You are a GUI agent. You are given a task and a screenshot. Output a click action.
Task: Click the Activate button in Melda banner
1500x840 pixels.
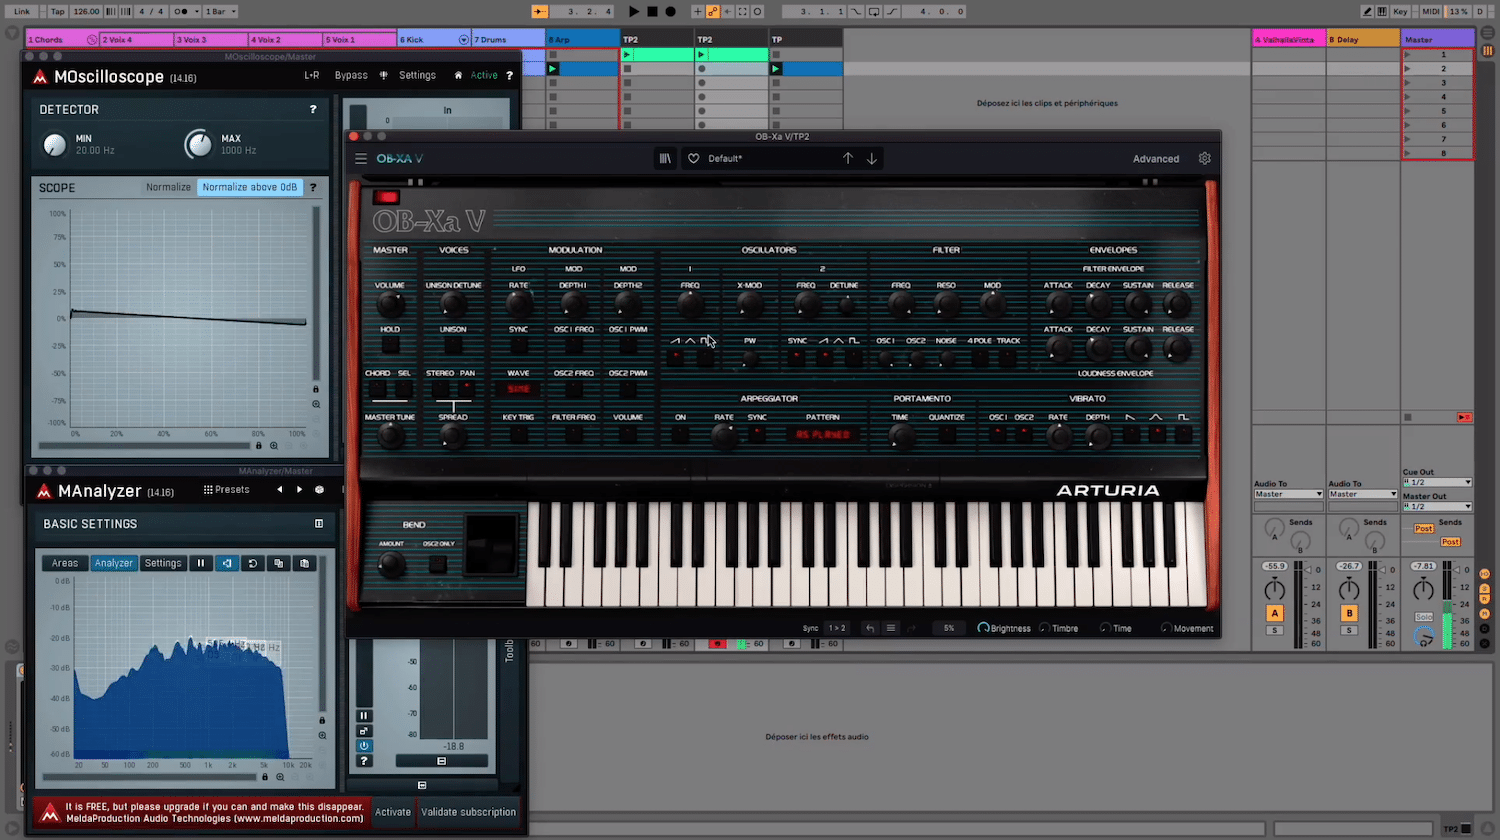[x=393, y=812]
